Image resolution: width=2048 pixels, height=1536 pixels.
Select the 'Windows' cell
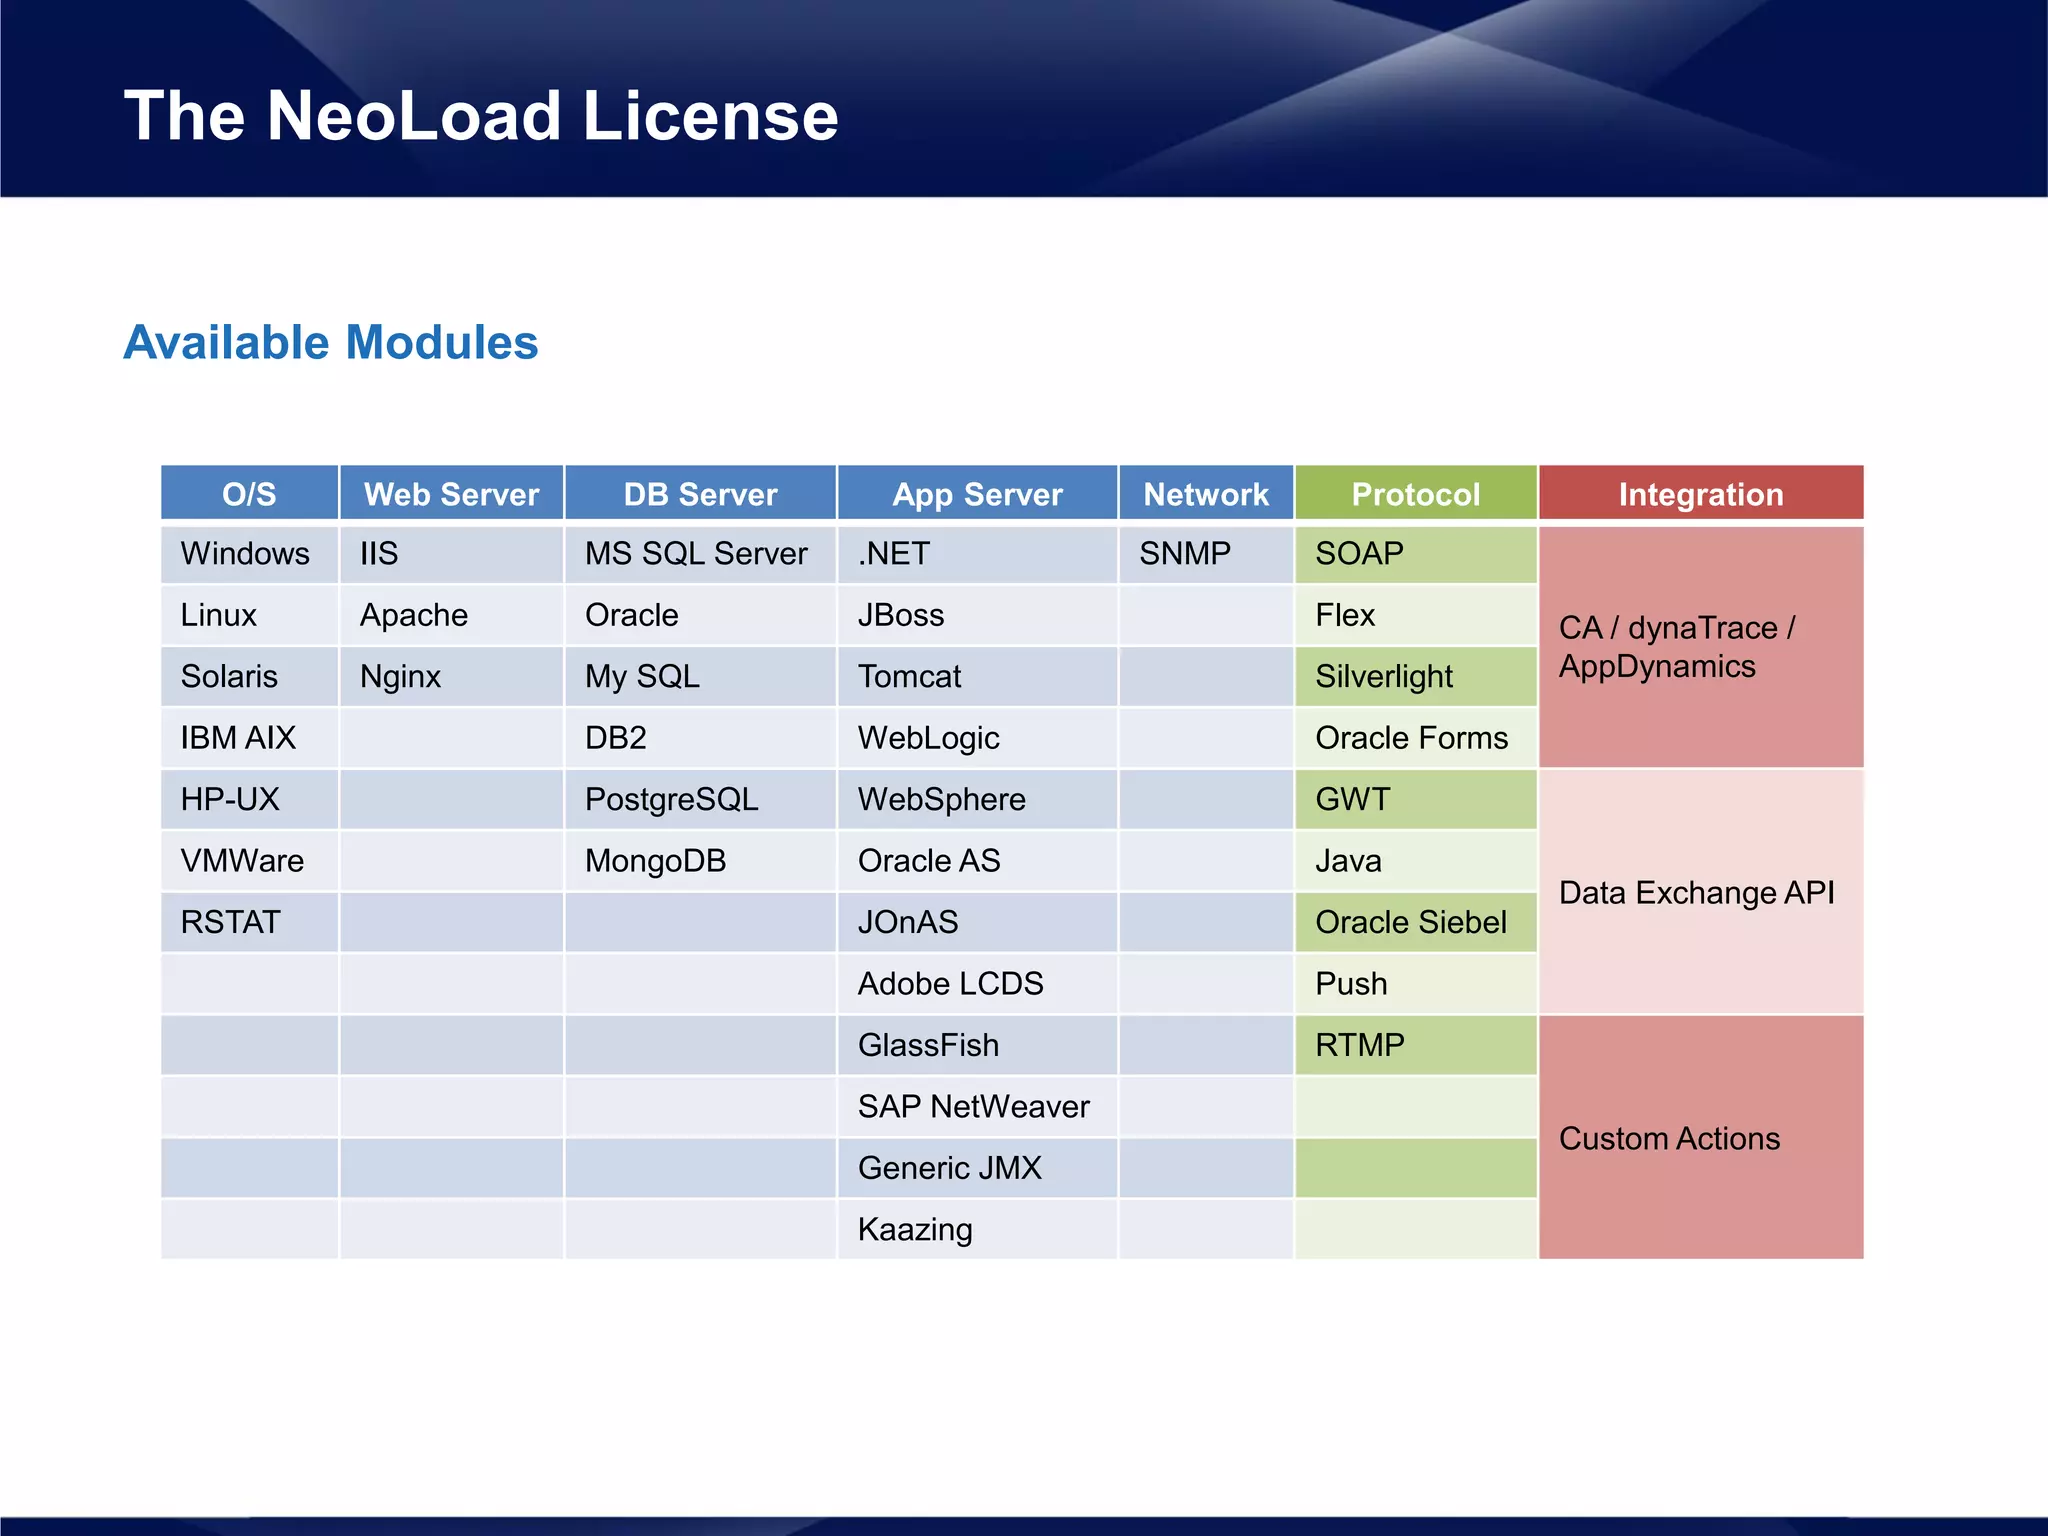(x=249, y=554)
